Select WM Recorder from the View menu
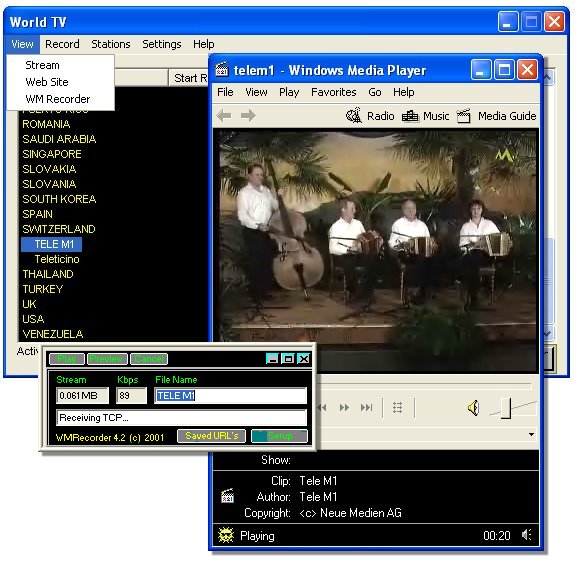Screen dimensions: 579x565 (x=58, y=99)
